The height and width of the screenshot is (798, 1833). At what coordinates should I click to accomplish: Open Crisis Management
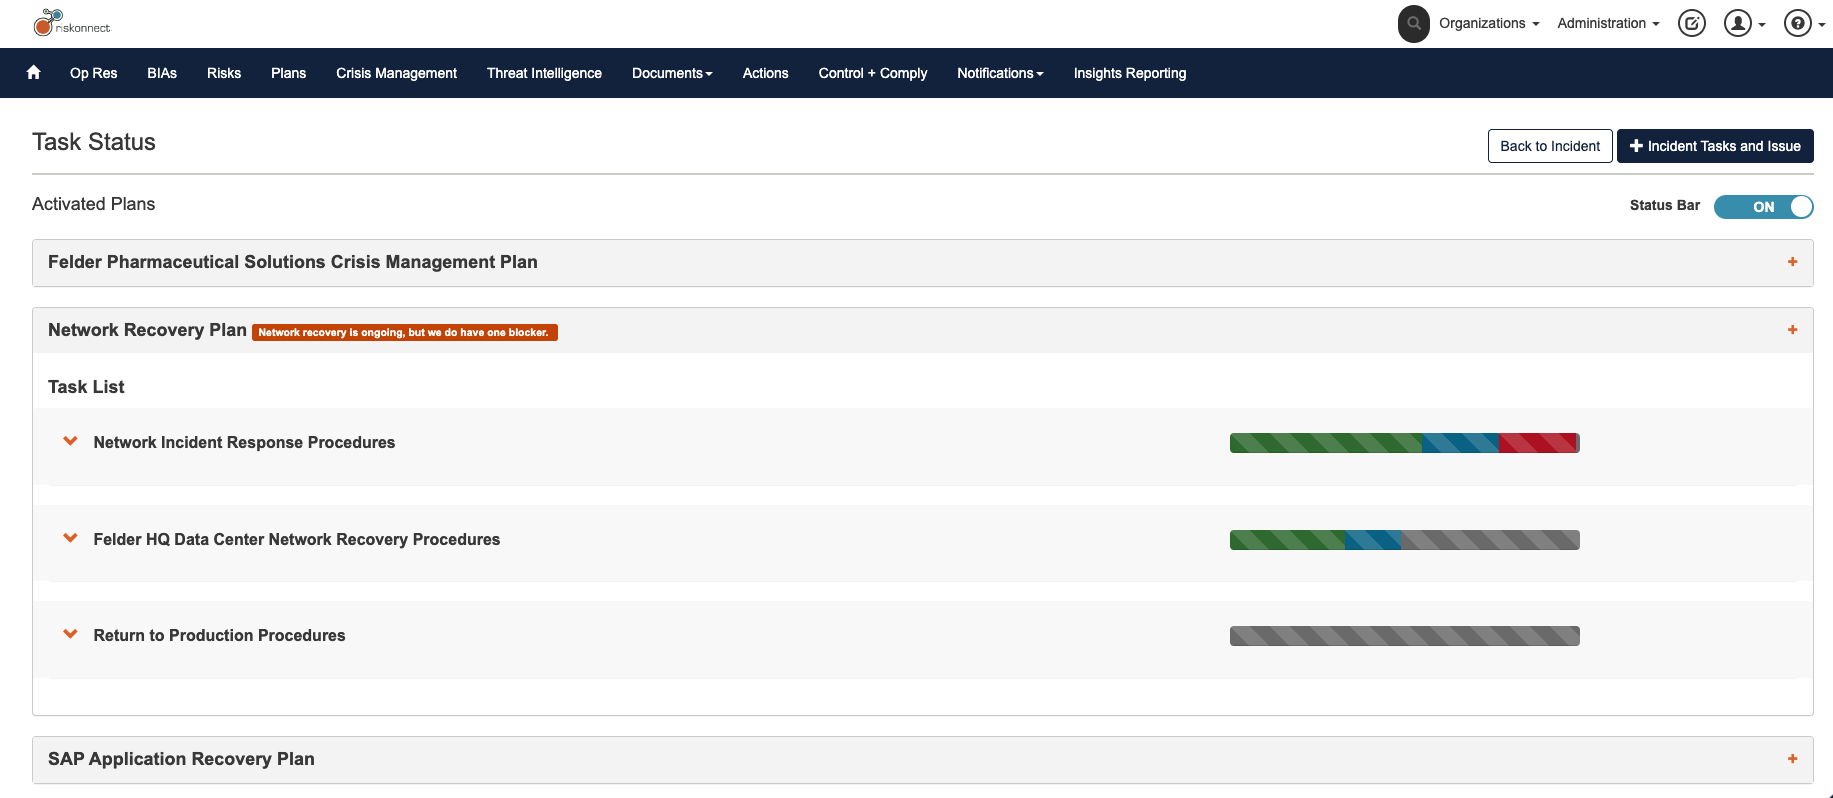tap(396, 73)
